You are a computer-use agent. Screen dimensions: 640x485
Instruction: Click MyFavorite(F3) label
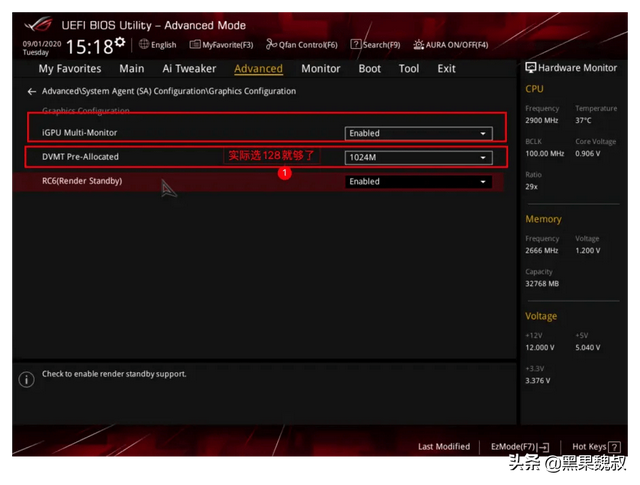(x=227, y=45)
